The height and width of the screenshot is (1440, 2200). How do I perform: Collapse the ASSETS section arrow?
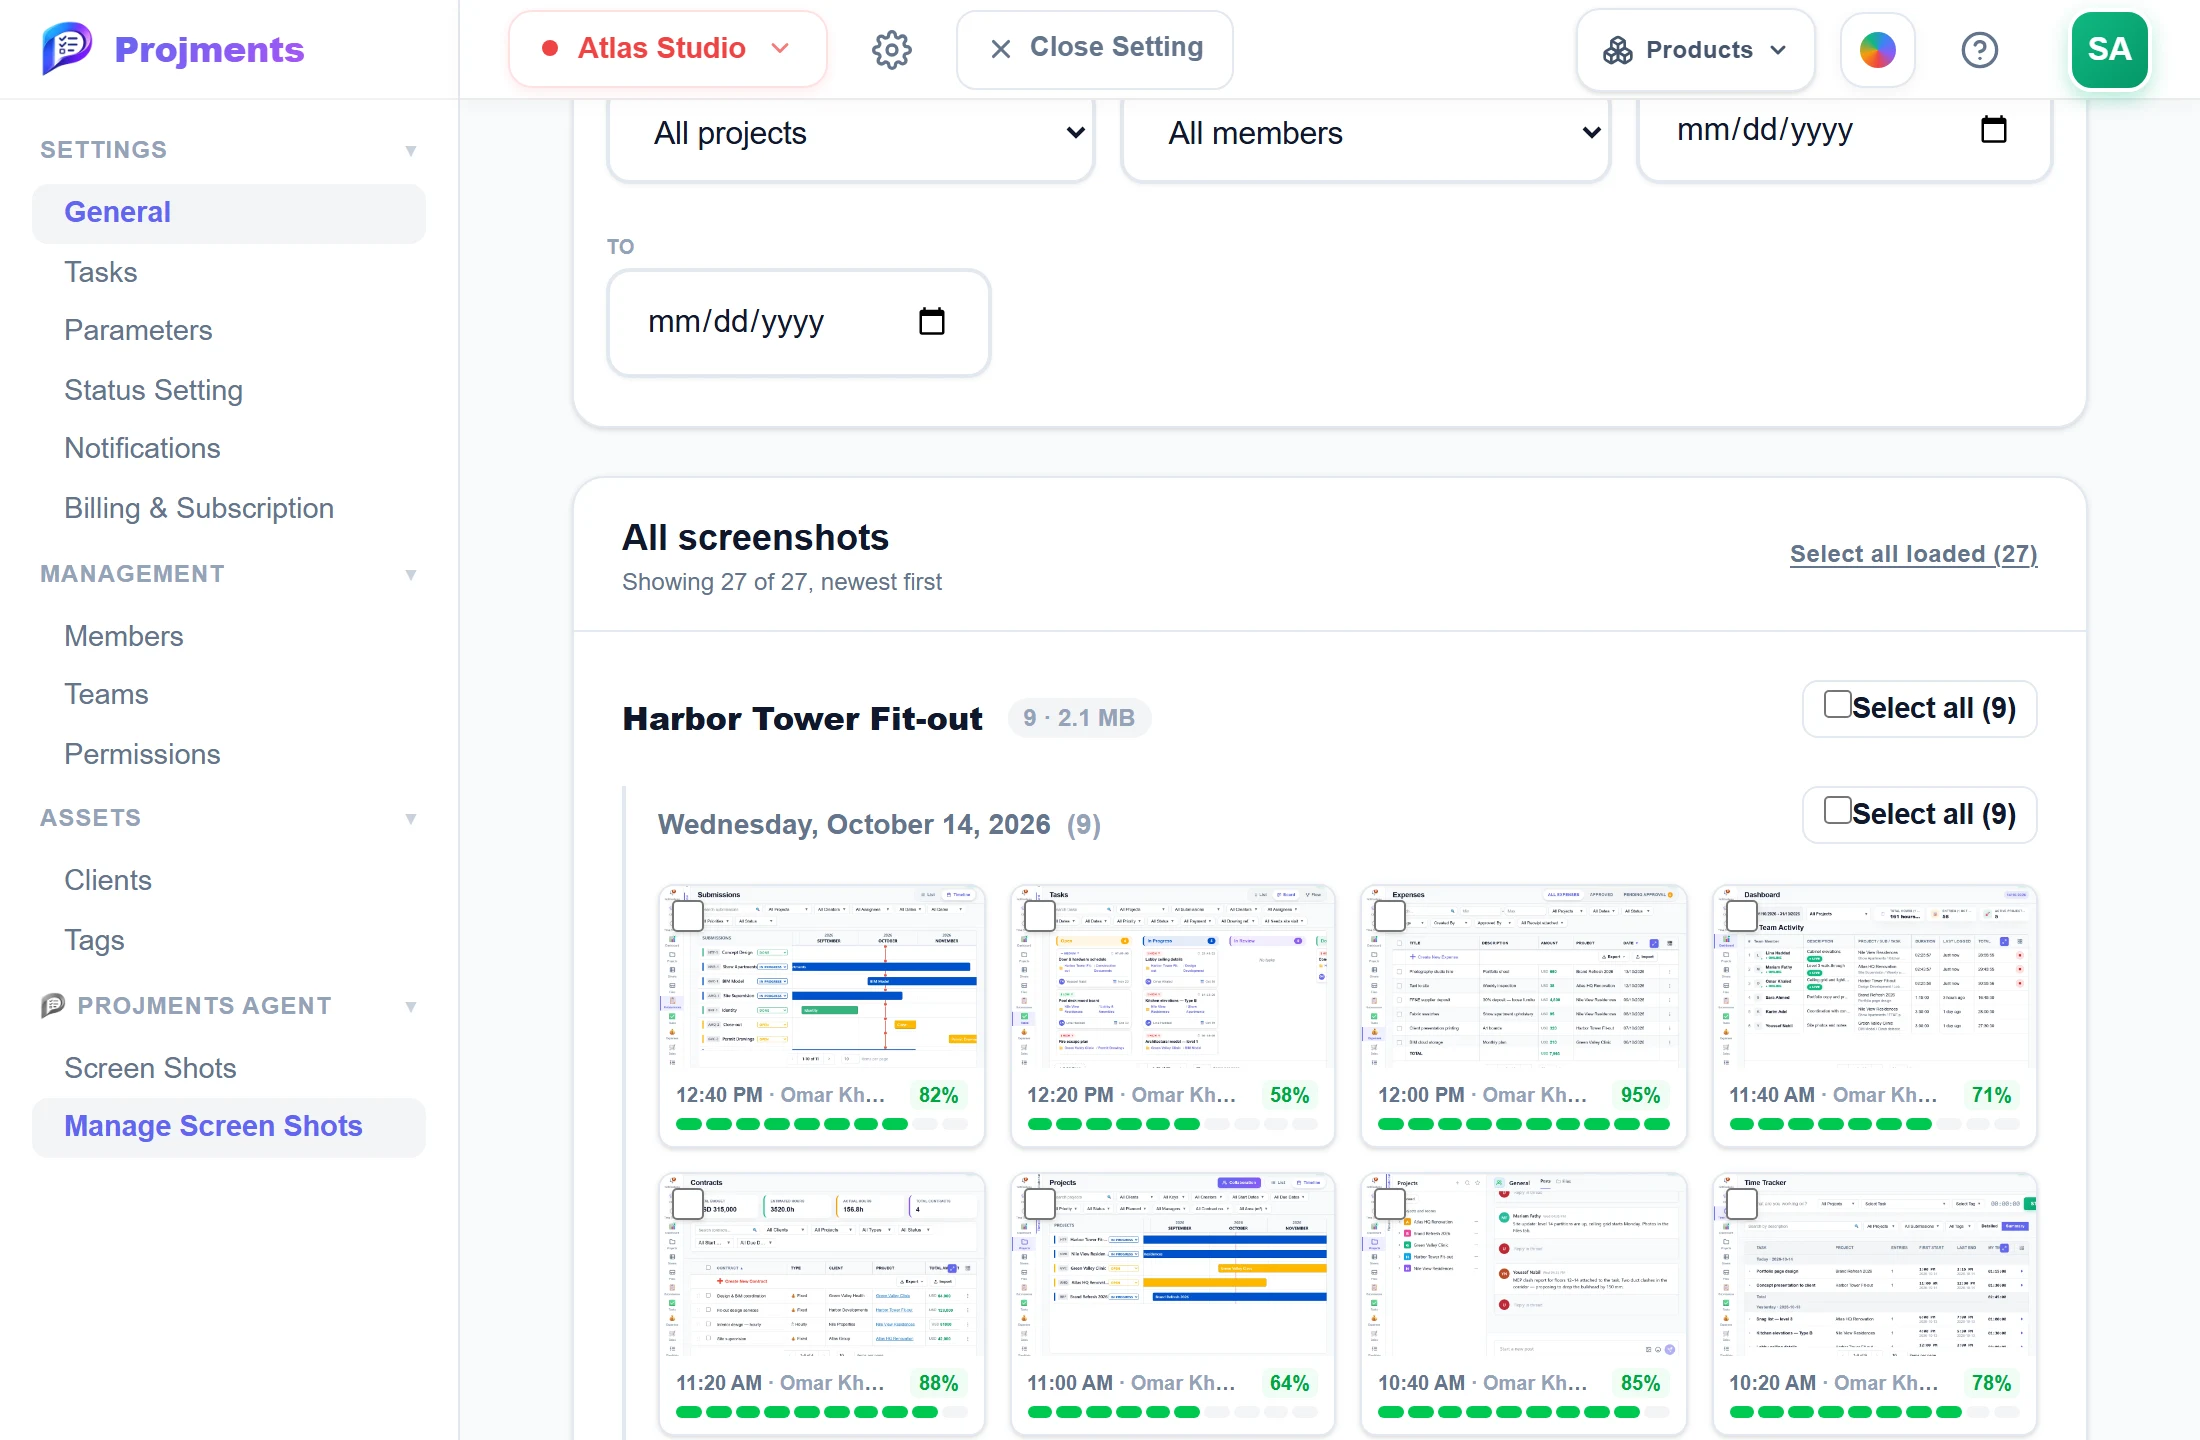[410, 818]
